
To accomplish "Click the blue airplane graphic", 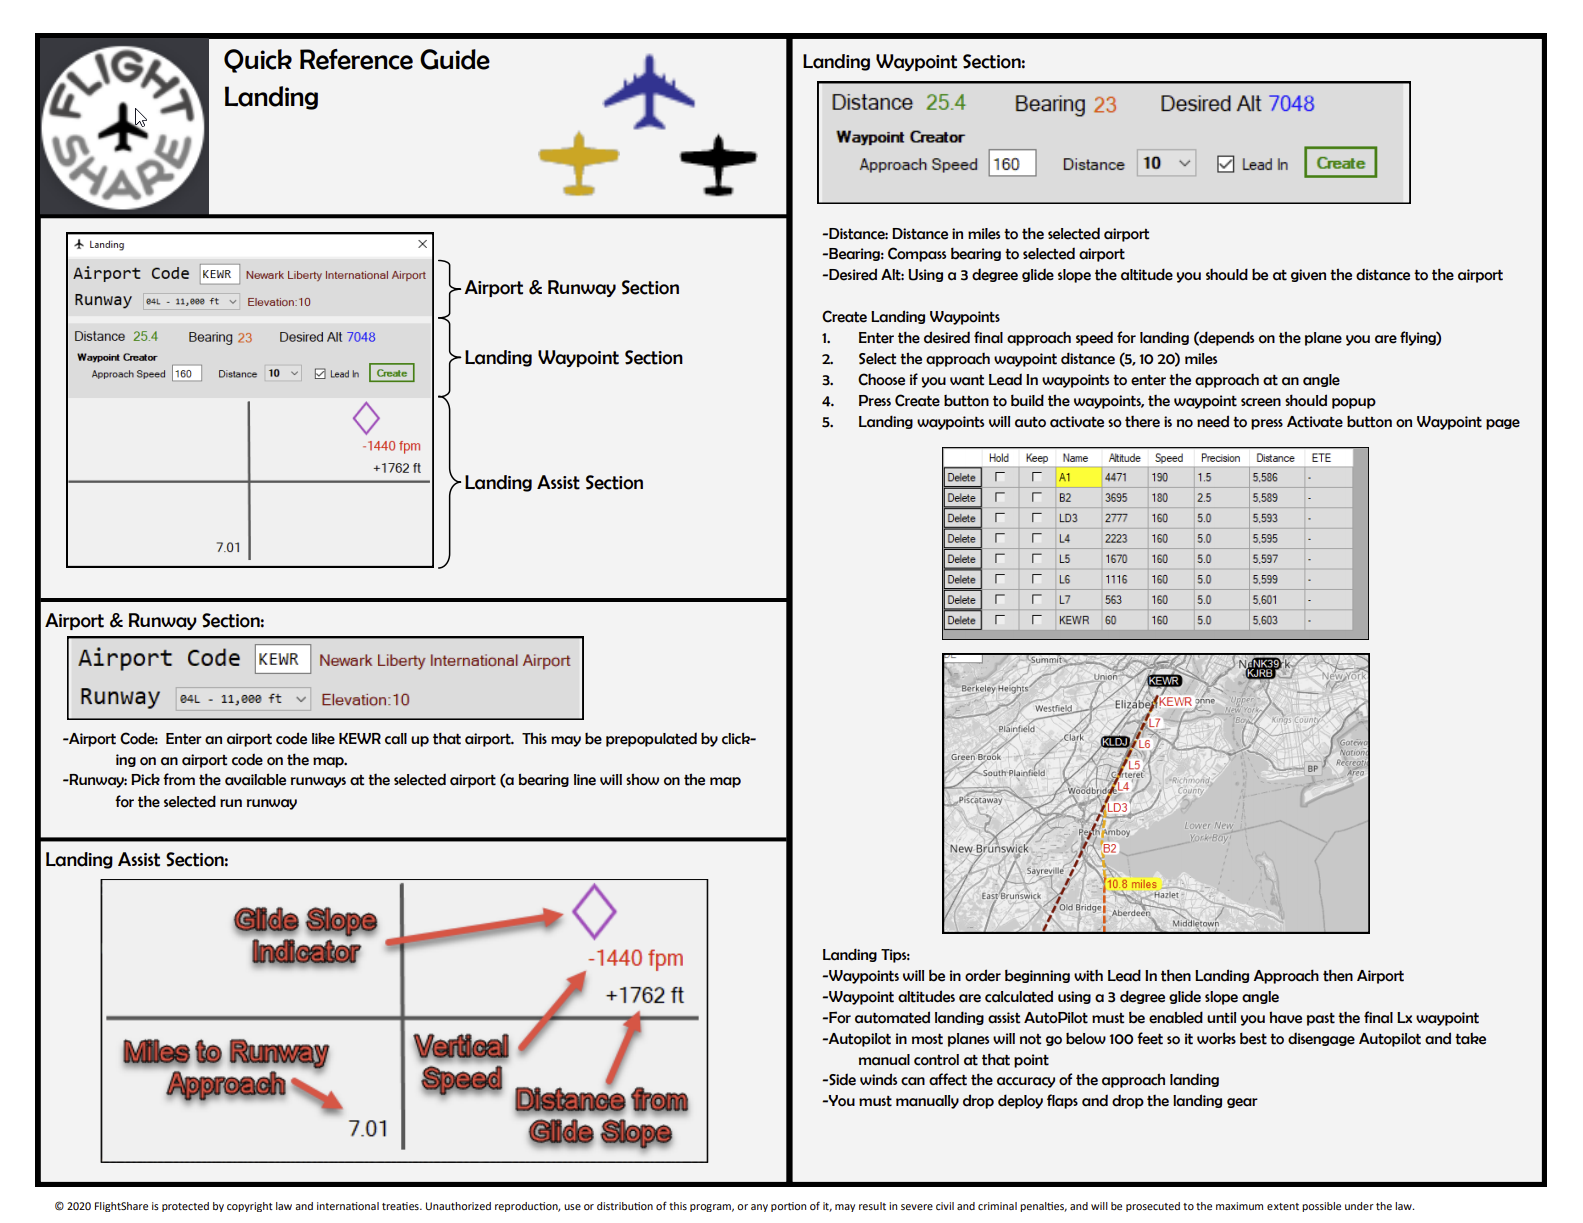I will click(x=649, y=93).
